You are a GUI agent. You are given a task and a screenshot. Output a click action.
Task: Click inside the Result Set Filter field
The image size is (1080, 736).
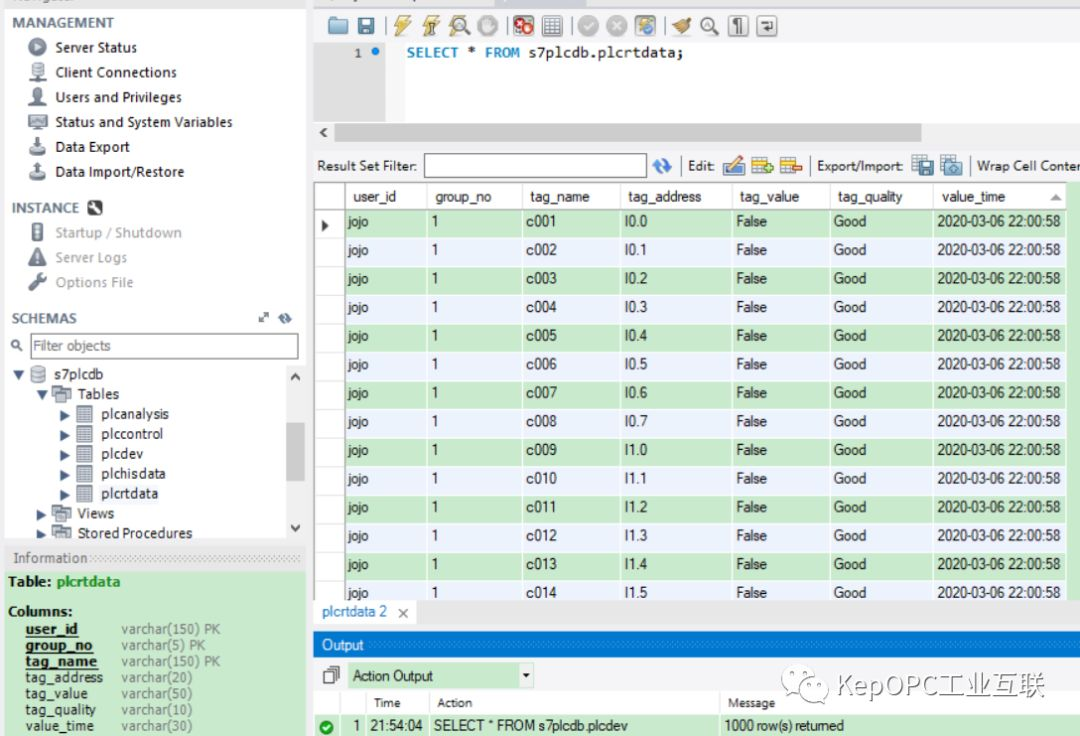[535, 164]
